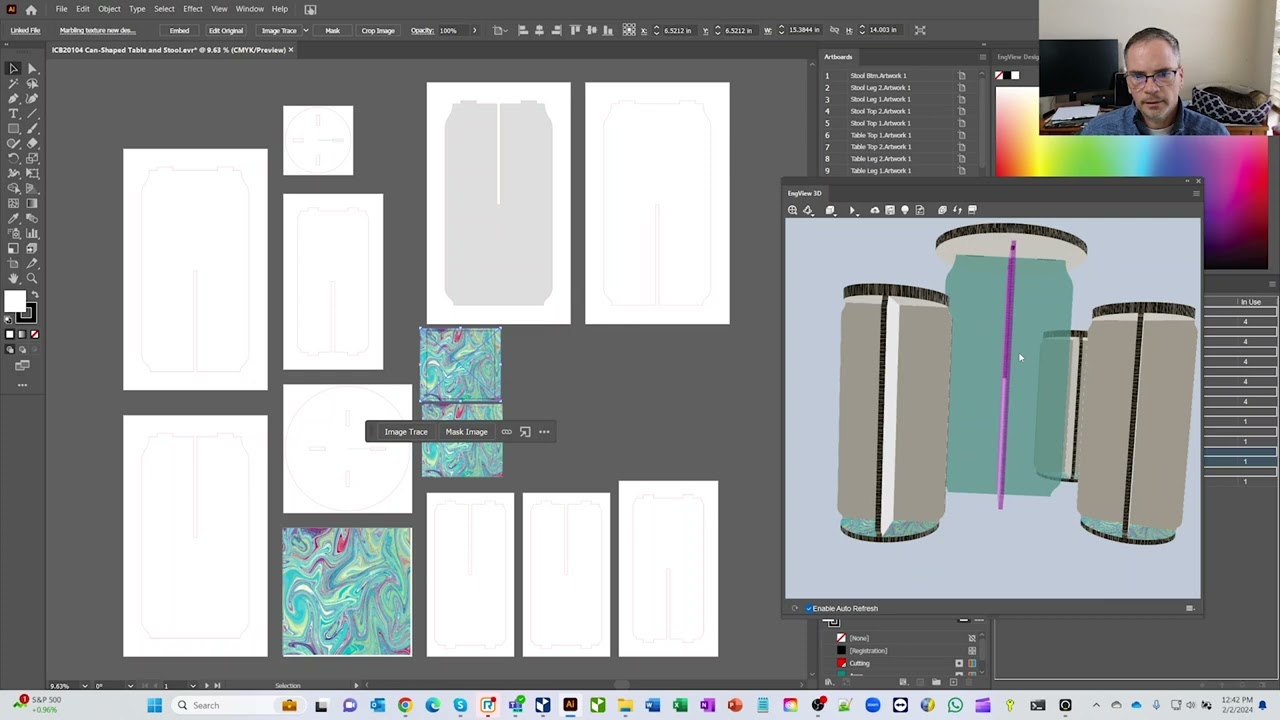The width and height of the screenshot is (1280, 720).
Task: Set Color fill mode button
Action: pos(10,335)
